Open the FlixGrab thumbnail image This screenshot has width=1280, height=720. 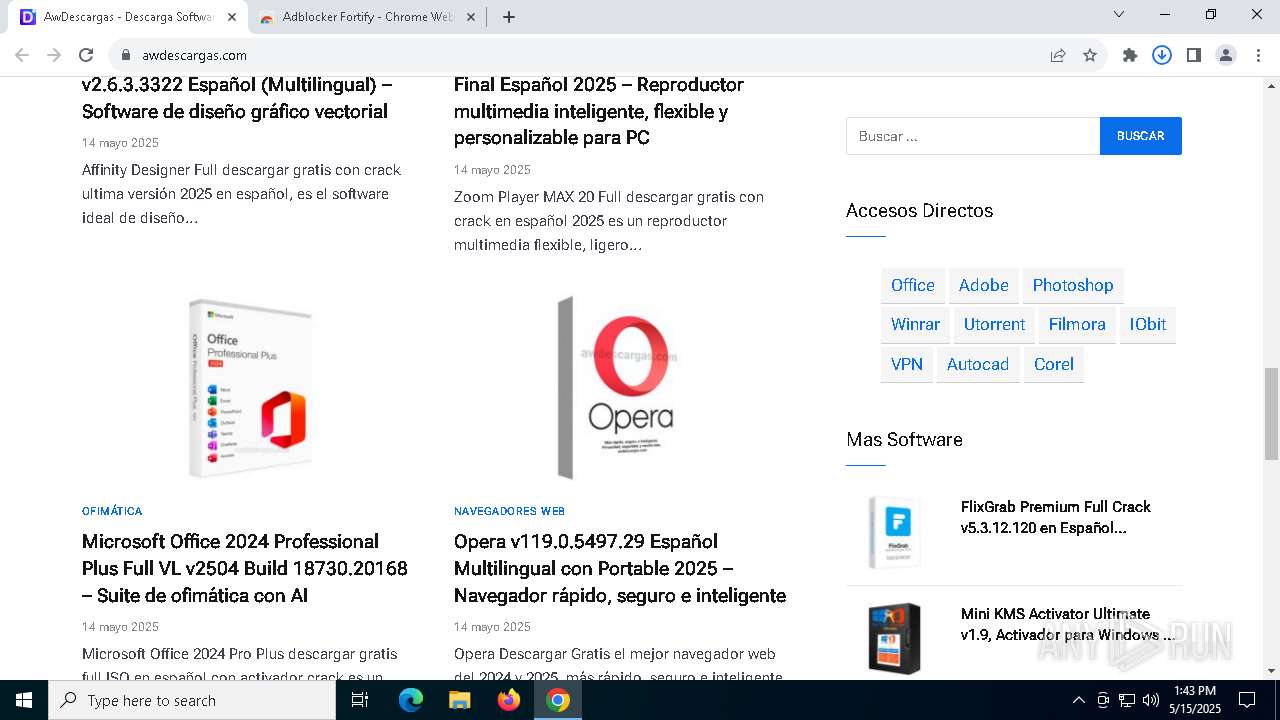[894, 532]
